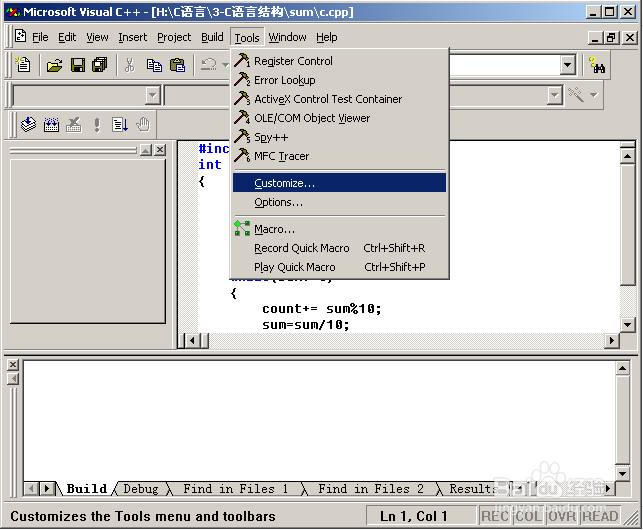Click the Stop Build icon

74,124
